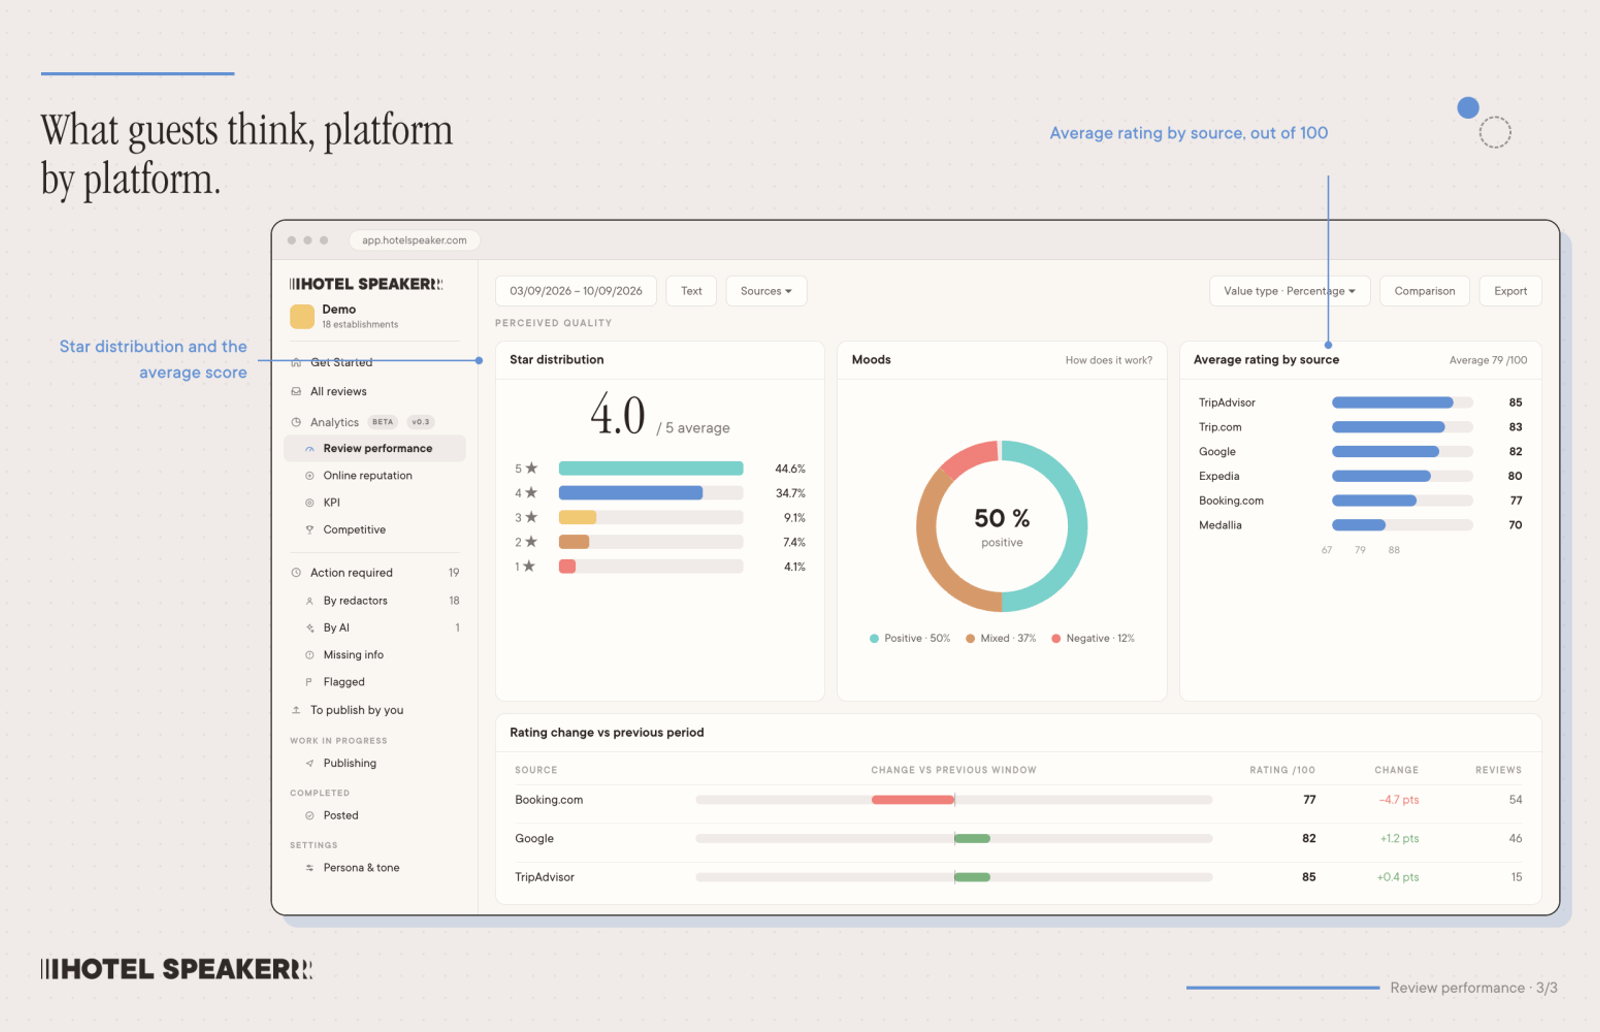The image size is (1600, 1032).
Task: Click the Demo account avatar square
Action: [302, 316]
